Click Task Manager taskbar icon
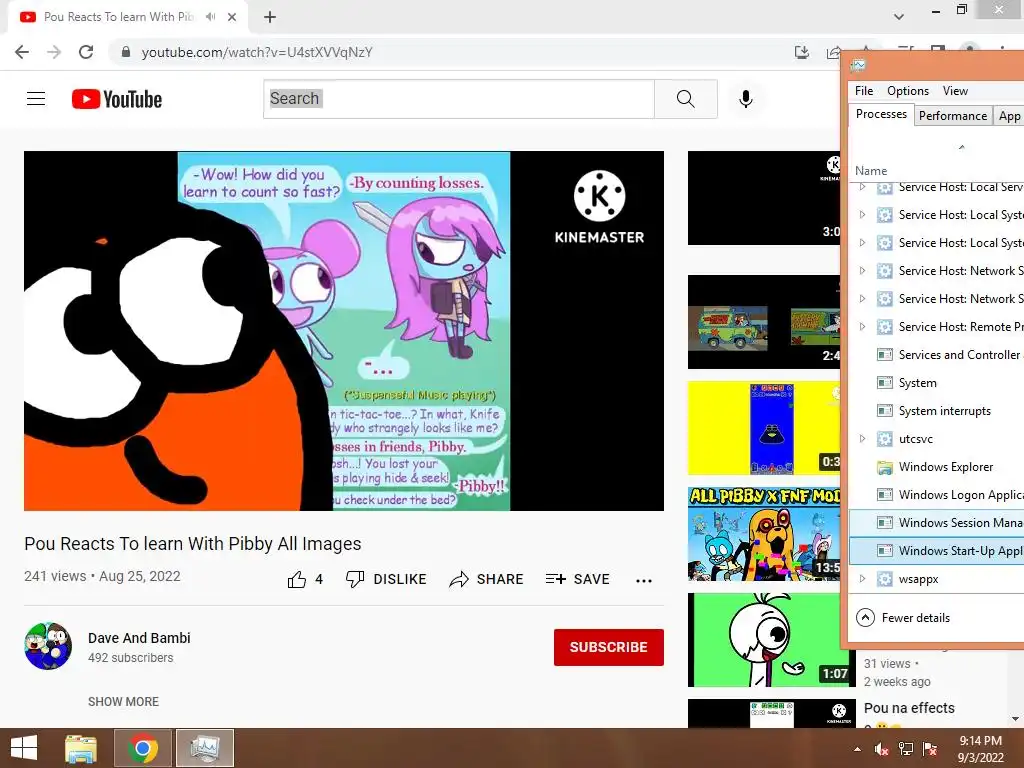Viewport: 1024px width, 768px height. tap(204, 748)
